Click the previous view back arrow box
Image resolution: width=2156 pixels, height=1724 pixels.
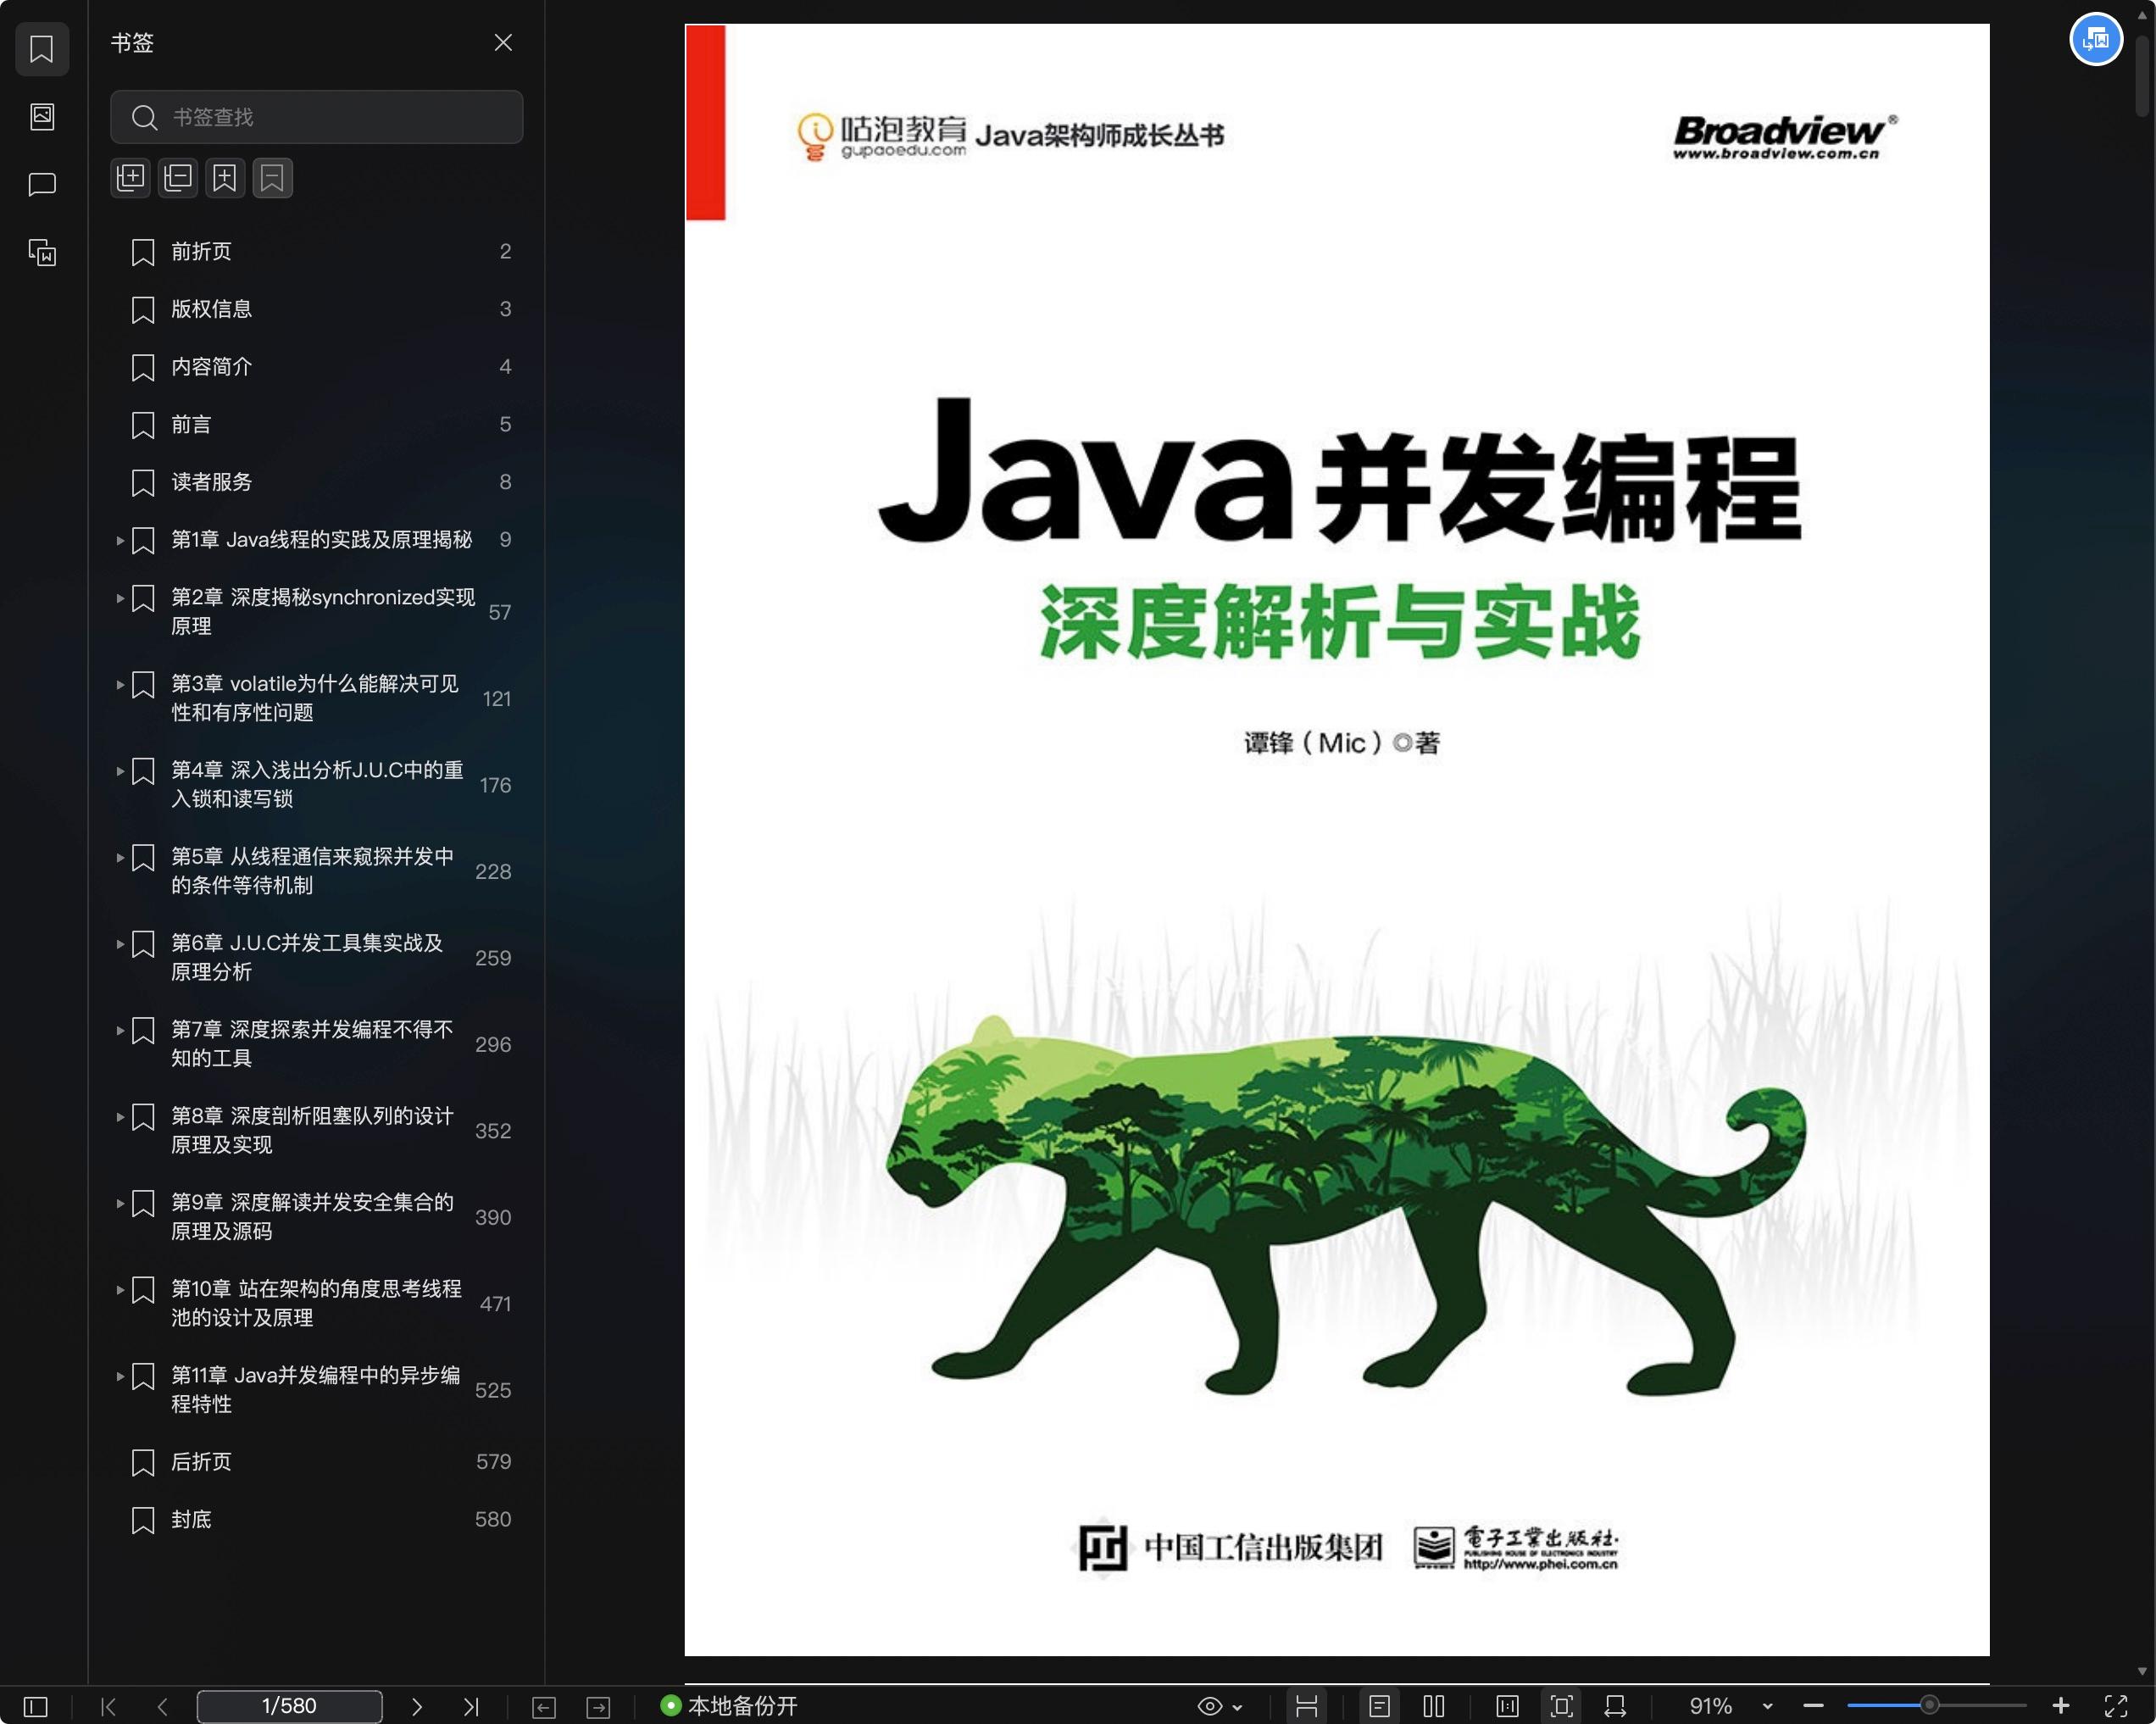tap(544, 1707)
